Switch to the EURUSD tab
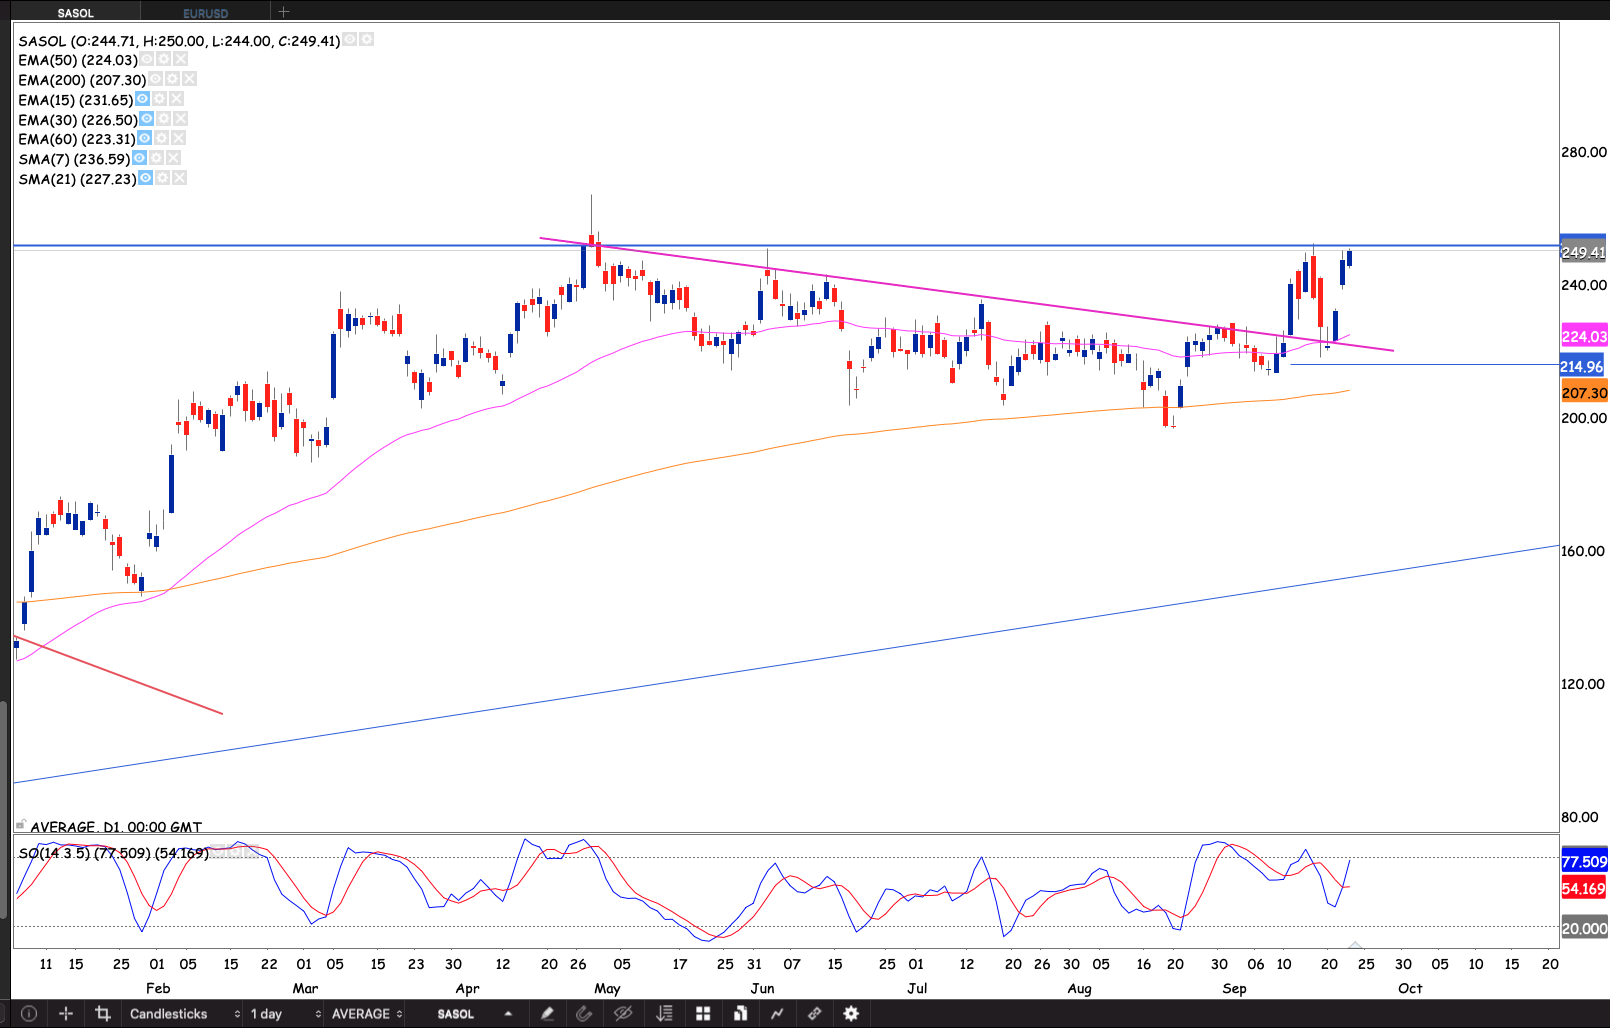 point(205,13)
